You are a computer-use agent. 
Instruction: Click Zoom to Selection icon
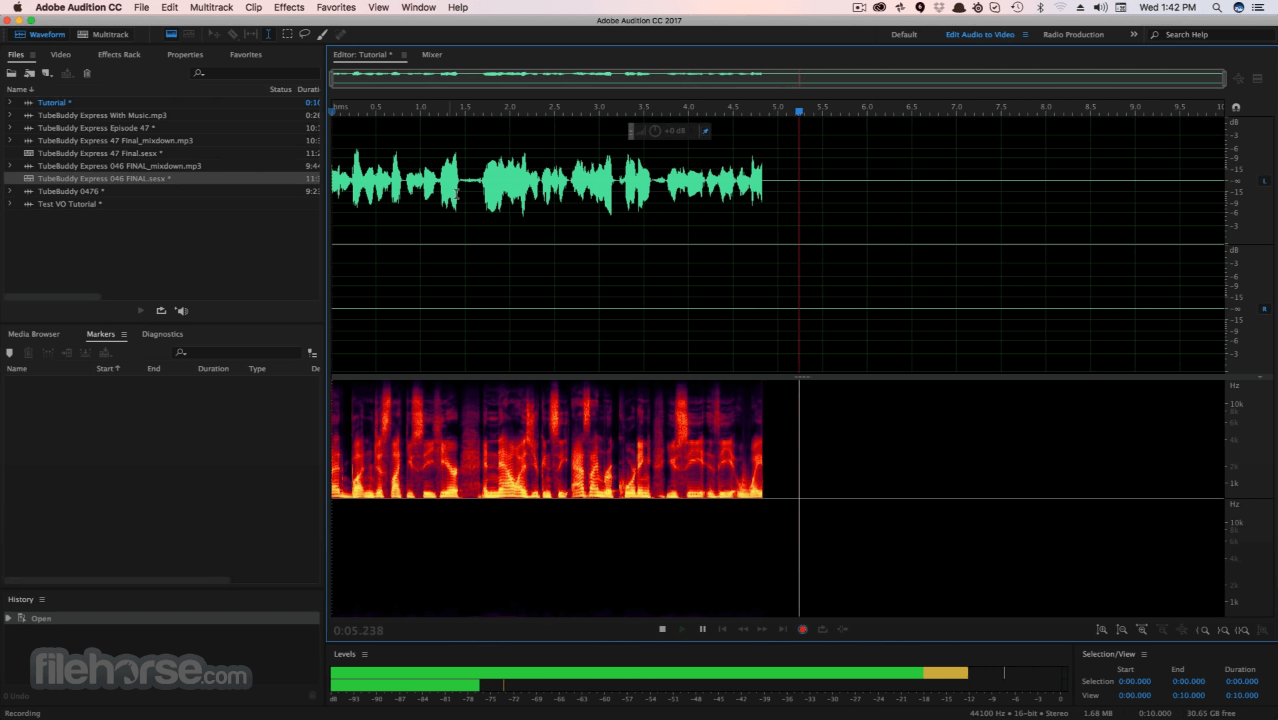1243,629
